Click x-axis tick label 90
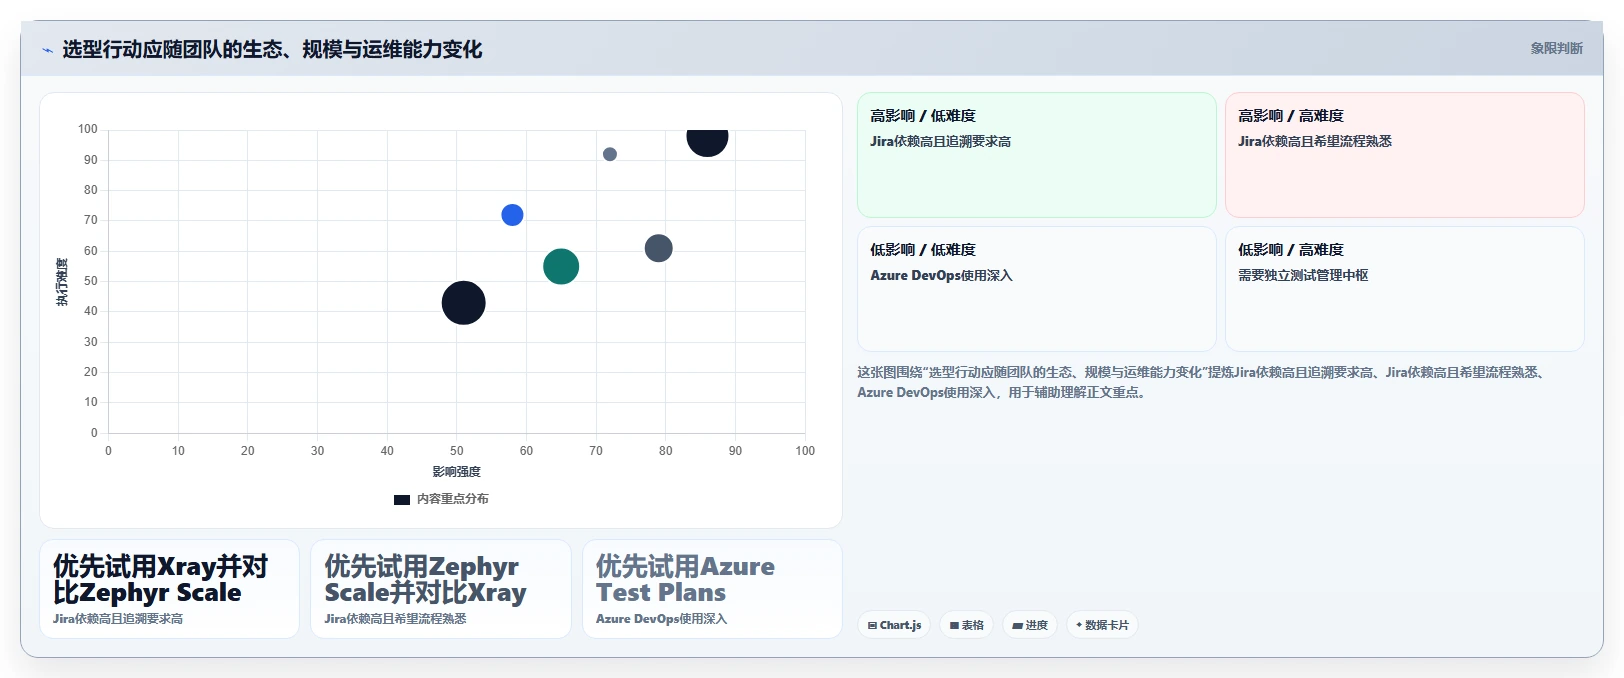1624x678 pixels. click(x=735, y=451)
